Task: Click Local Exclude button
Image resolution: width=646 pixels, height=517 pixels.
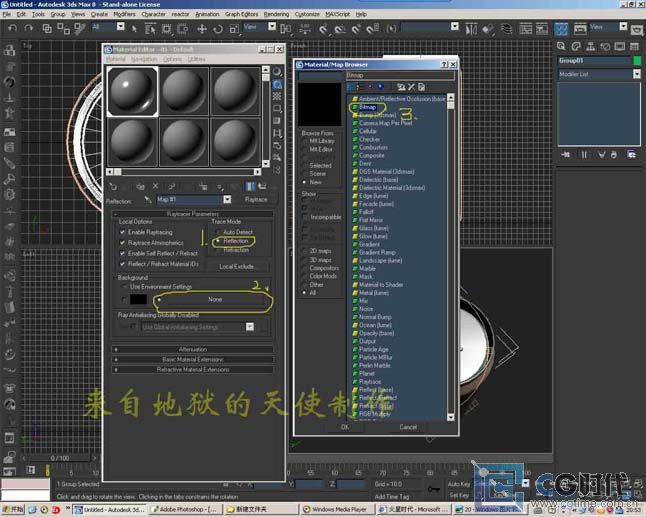Action: point(236,267)
